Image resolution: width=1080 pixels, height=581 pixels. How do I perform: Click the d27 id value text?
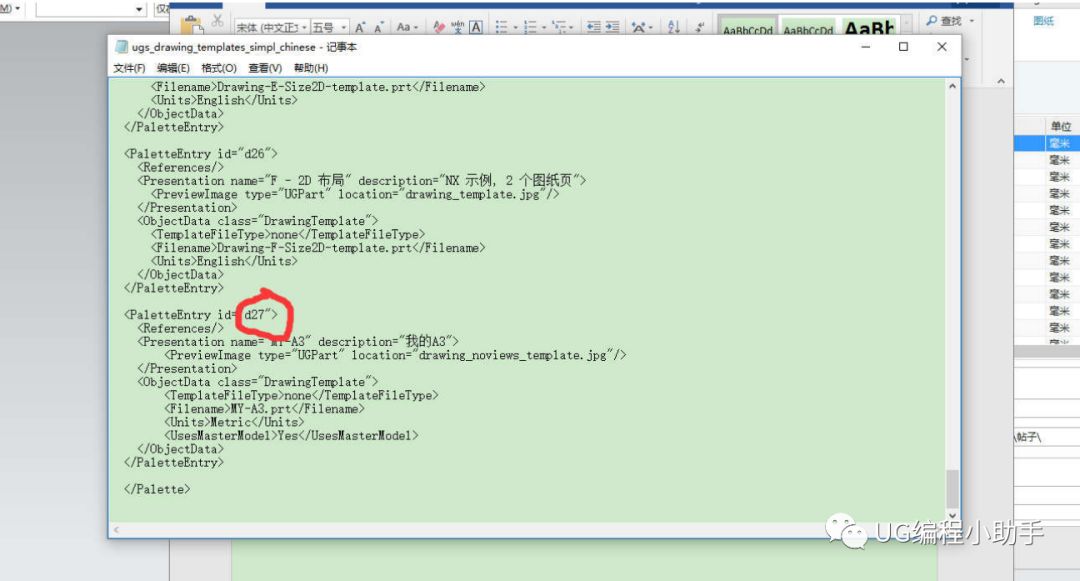(254, 315)
